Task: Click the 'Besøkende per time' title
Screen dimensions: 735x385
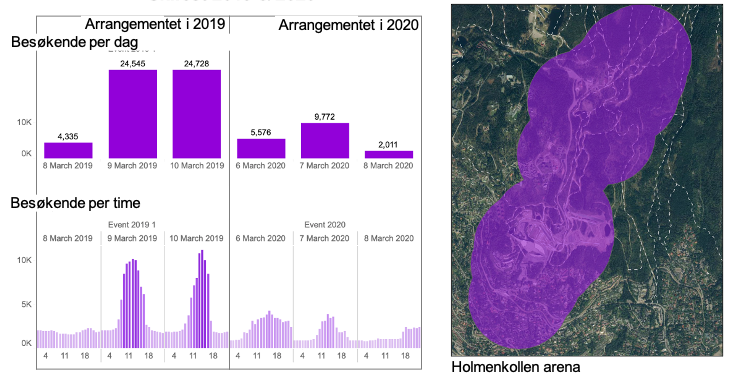Action: [x=75, y=203]
